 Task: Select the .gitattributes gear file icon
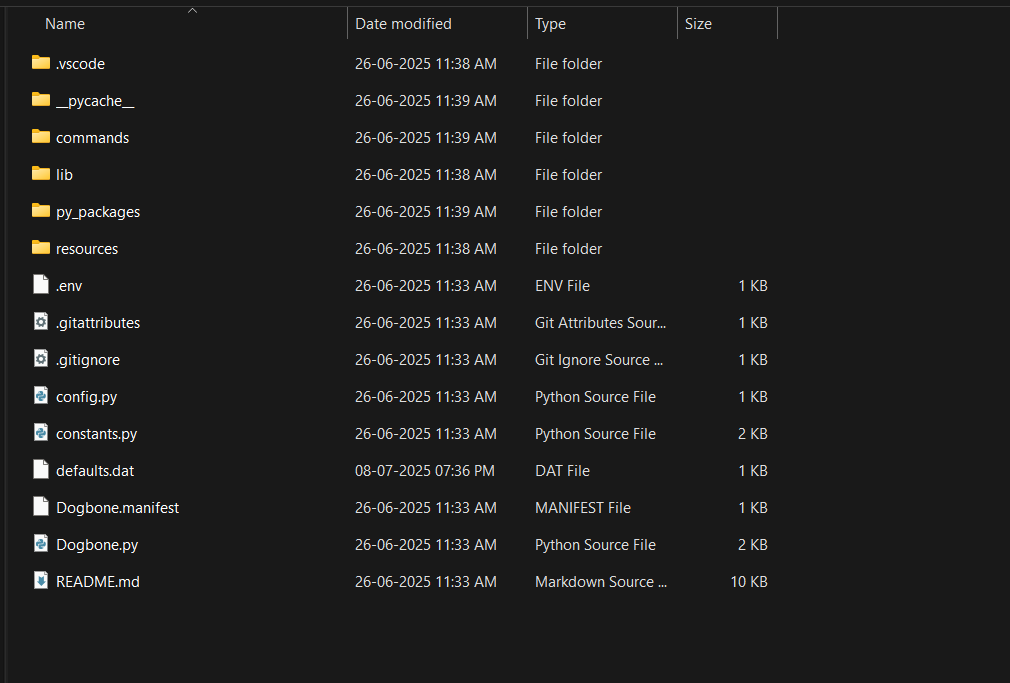click(41, 322)
